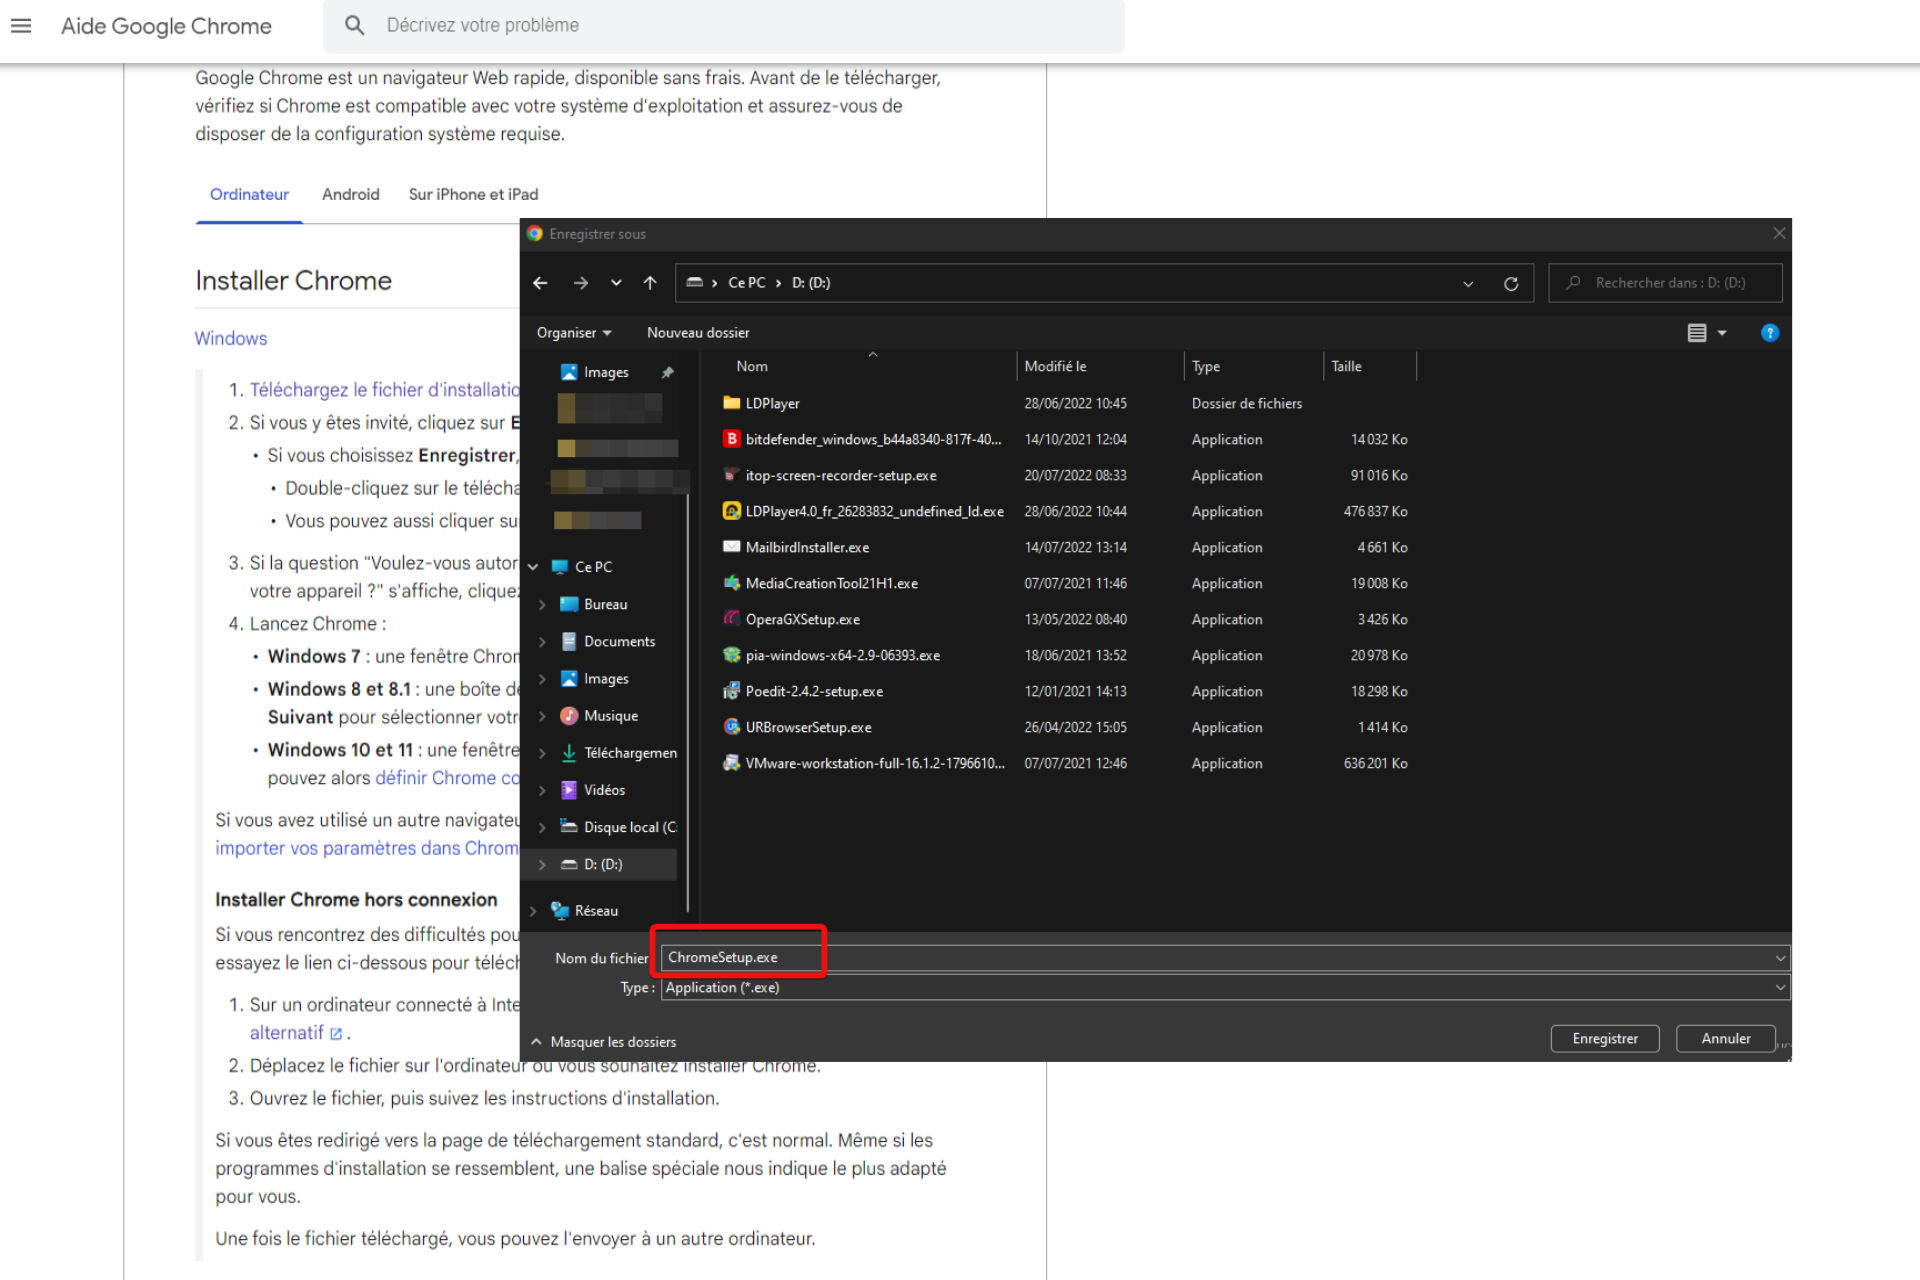Refresh the D: folder listing
The height and width of the screenshot is (1280, 1920).
(x=1511, y=283)
